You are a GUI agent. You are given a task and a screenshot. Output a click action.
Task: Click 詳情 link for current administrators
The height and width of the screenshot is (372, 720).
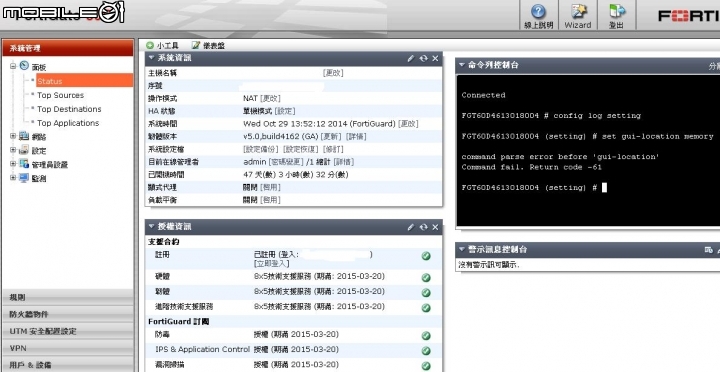(343, 162)
